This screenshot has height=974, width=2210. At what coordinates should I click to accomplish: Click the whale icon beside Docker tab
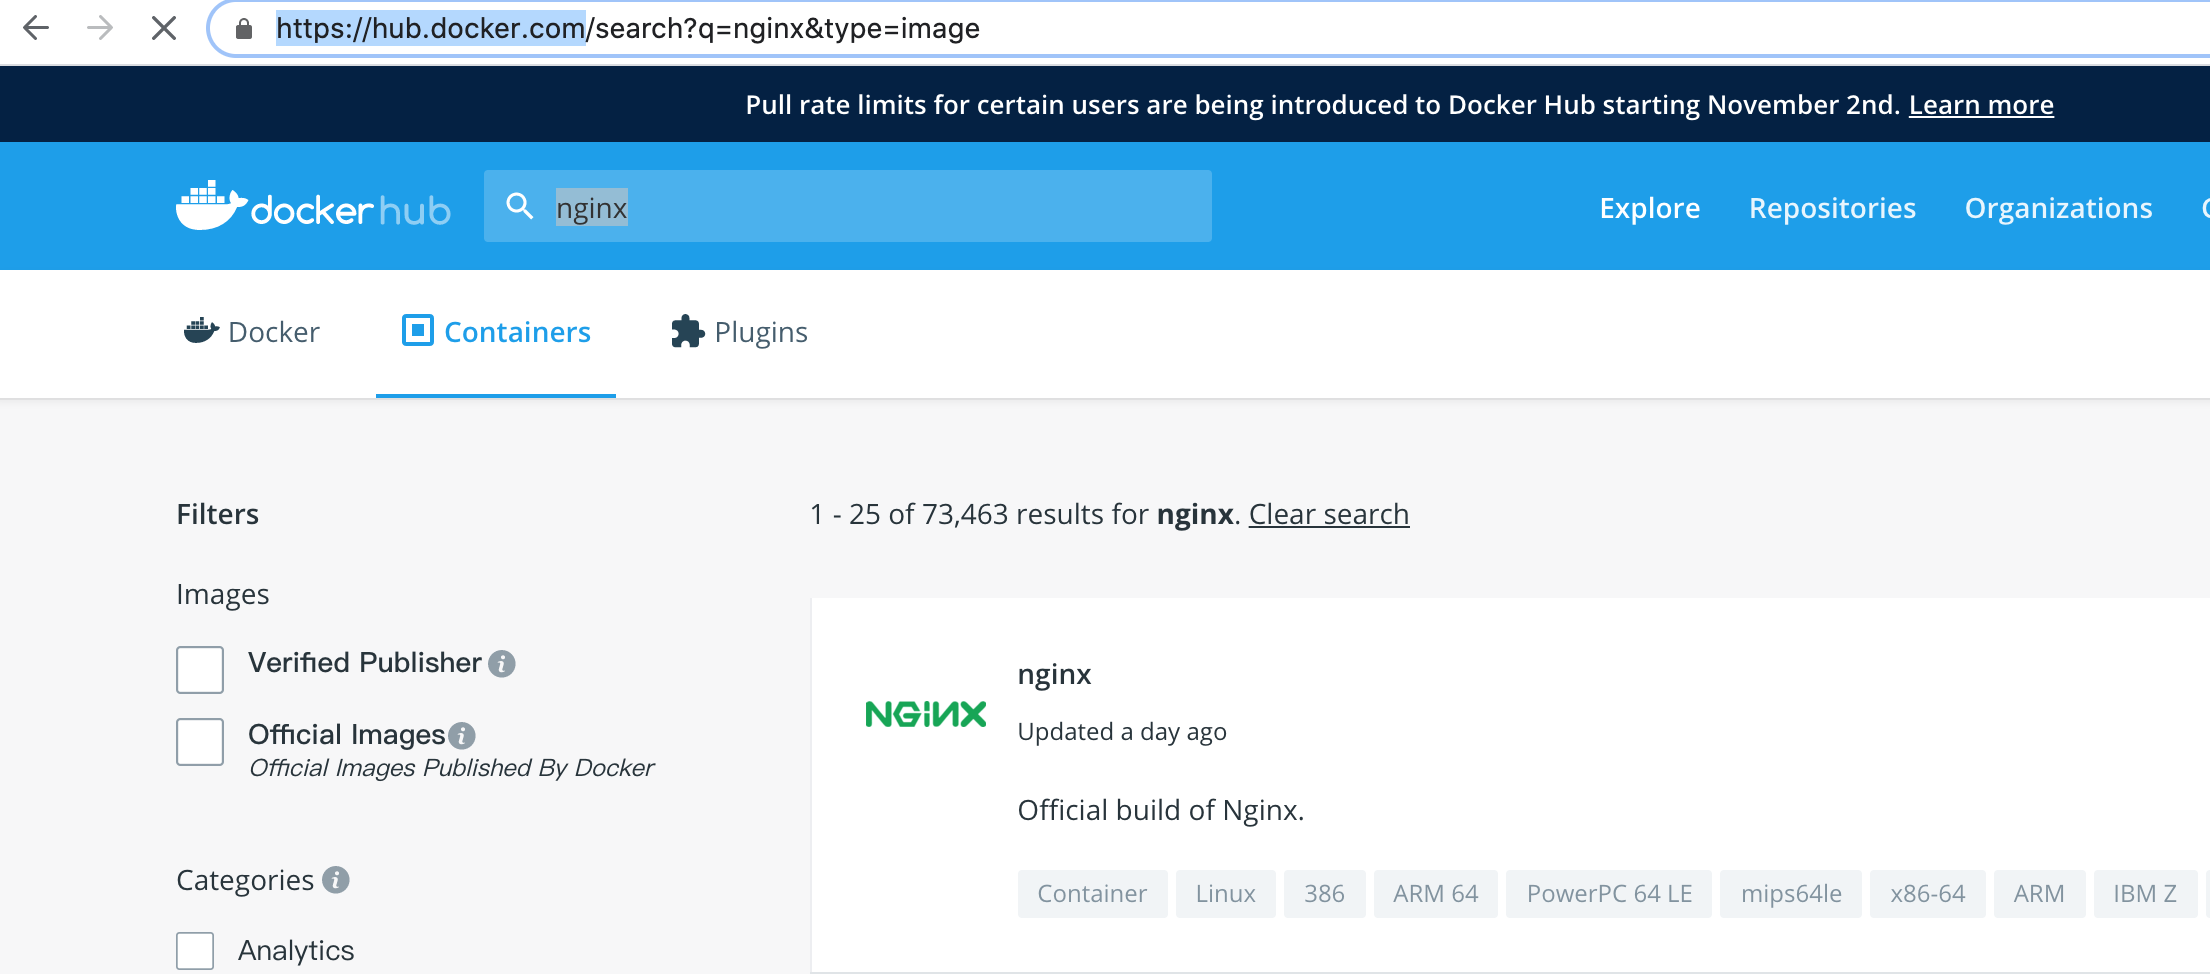(201, 330)
